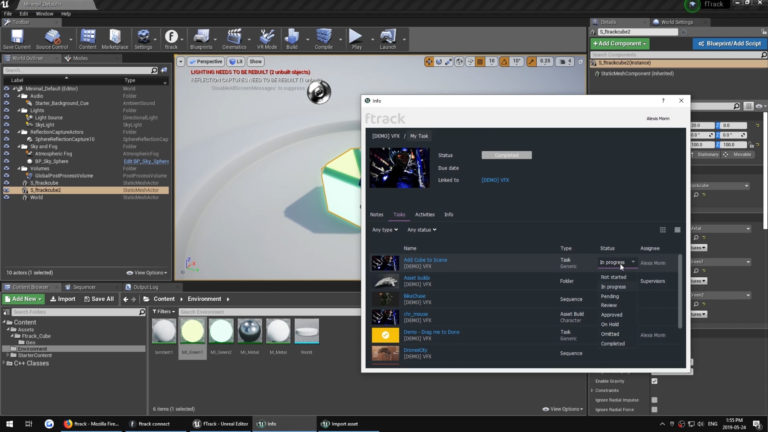
Task: Toggle viewport grid snapping icon
Action: pyautogui.click(x=480, y=62)
